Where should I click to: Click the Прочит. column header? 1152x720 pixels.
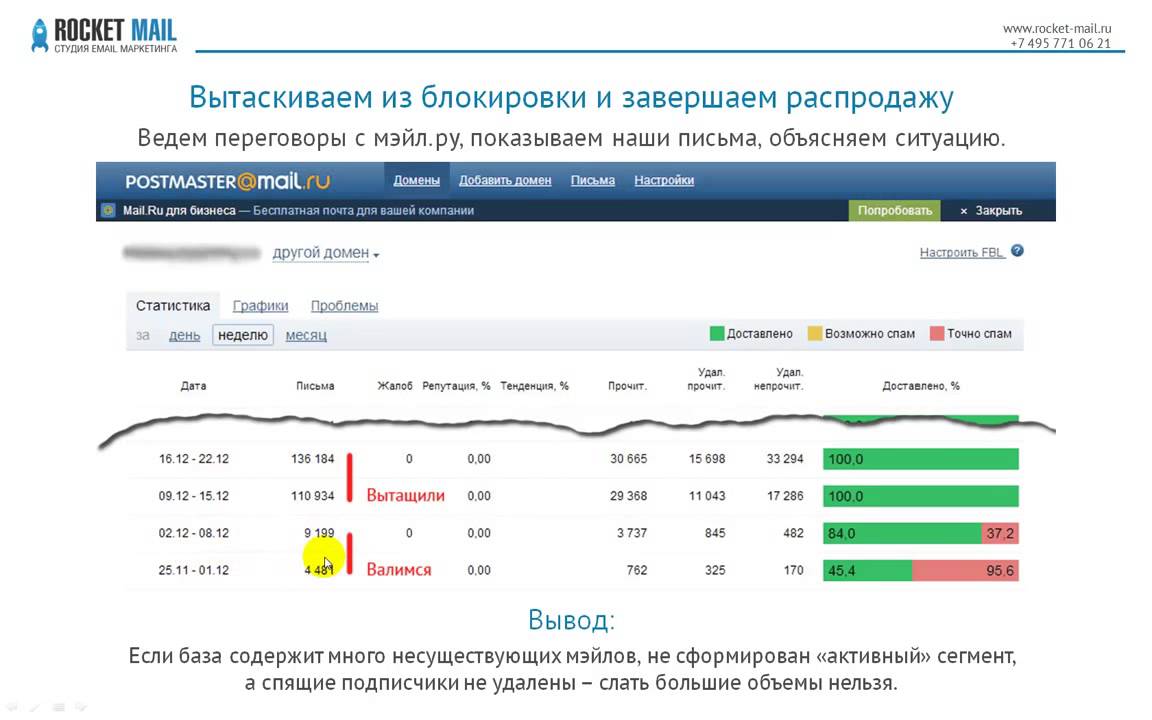[627, 386]
